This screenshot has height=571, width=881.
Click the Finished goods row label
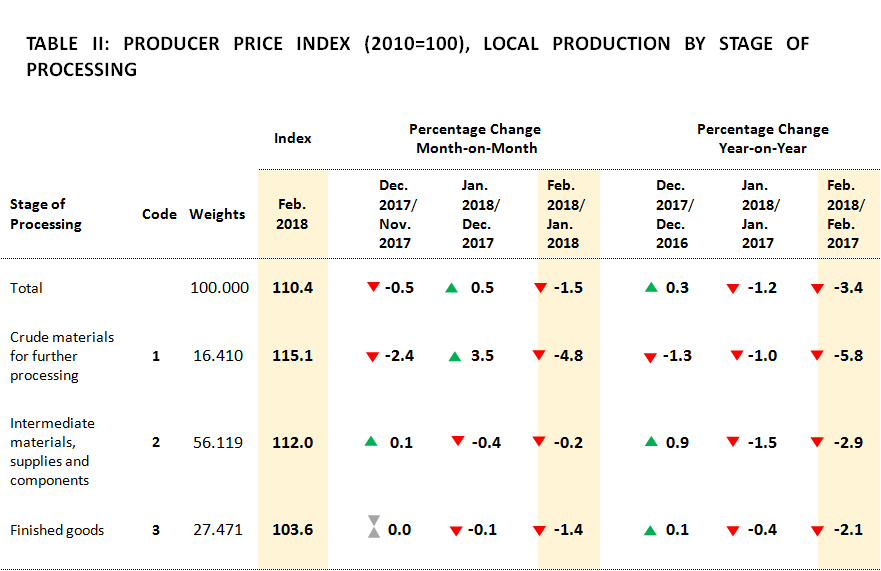57,530
